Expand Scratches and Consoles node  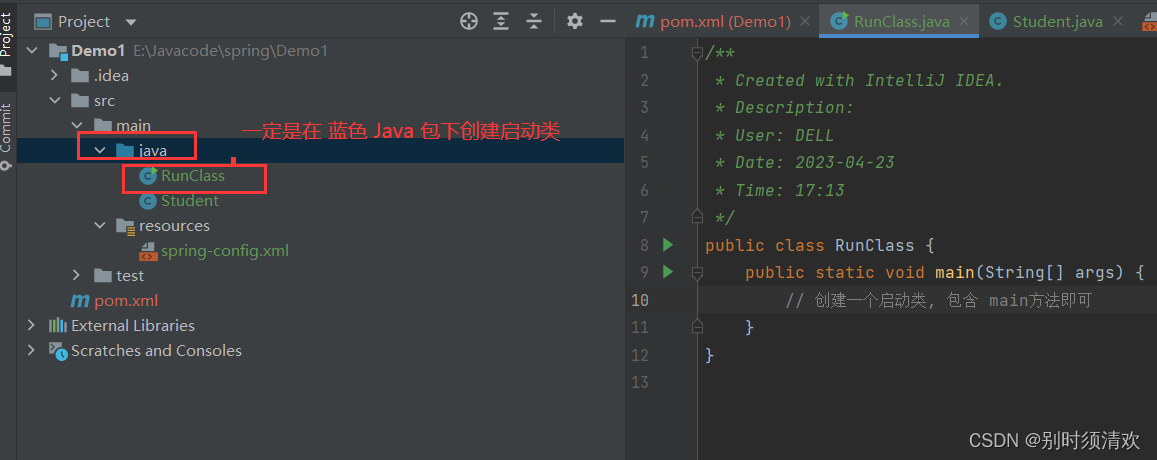pos(31,350)
